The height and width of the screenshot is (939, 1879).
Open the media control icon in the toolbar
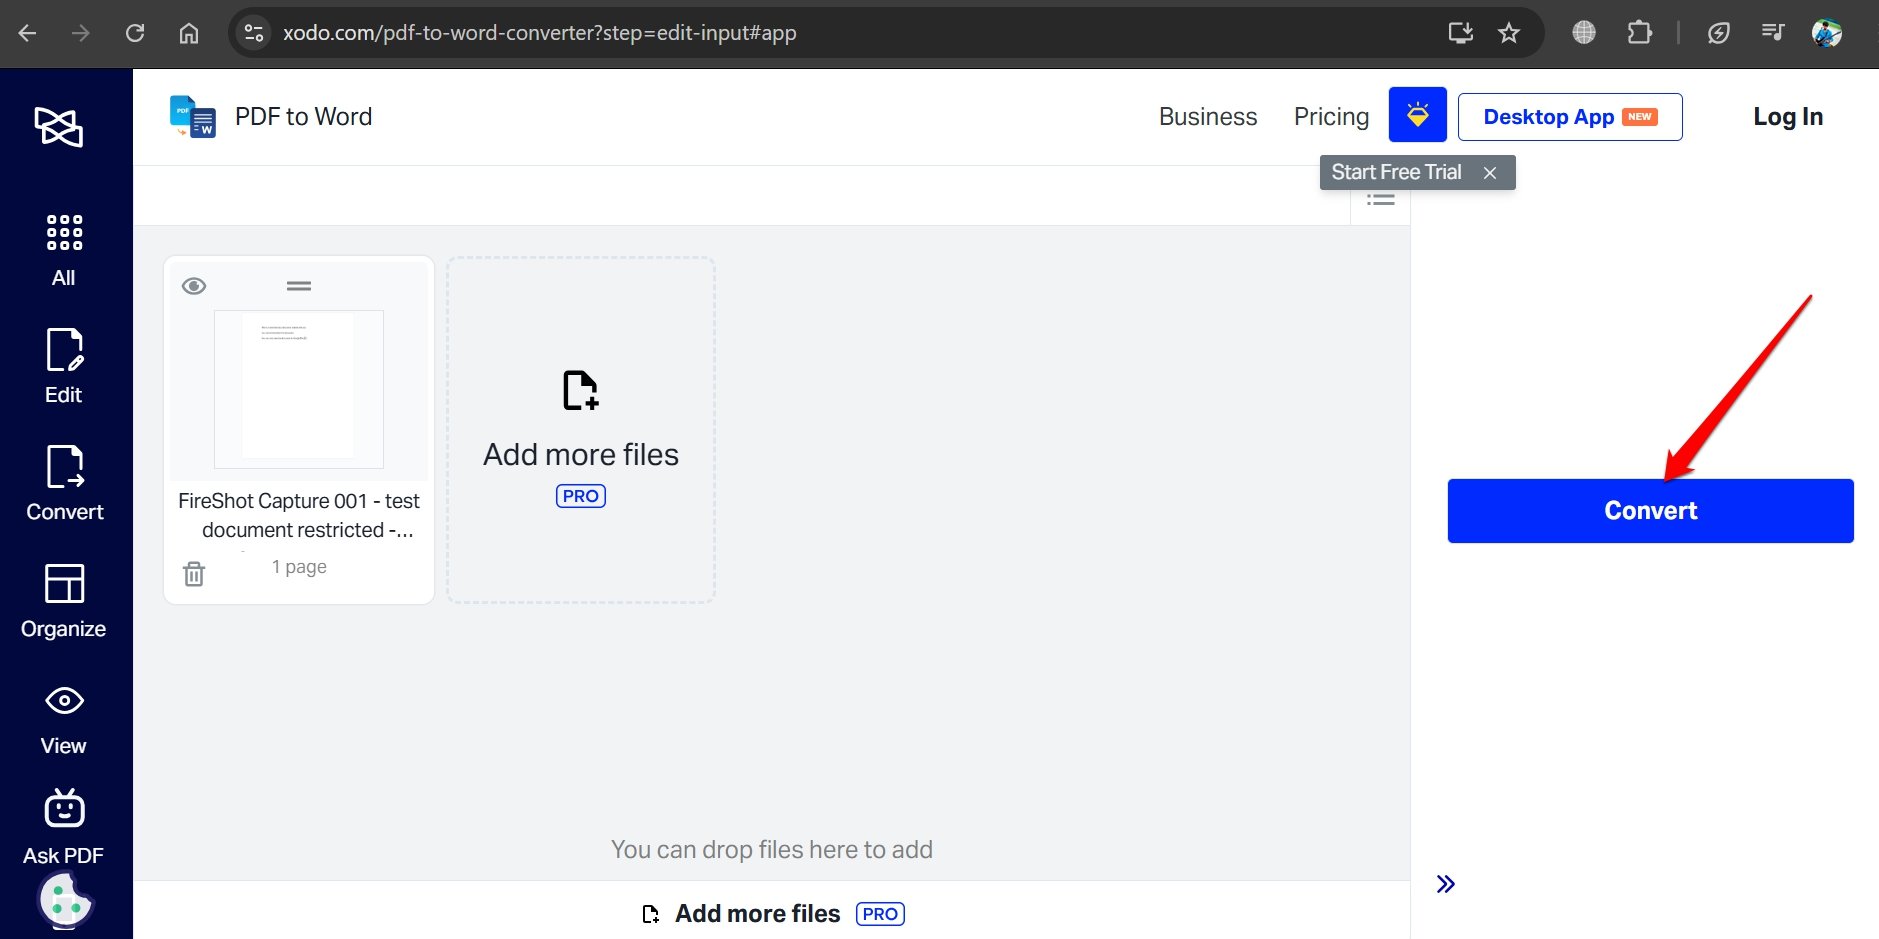click(x=1773, y=33)
